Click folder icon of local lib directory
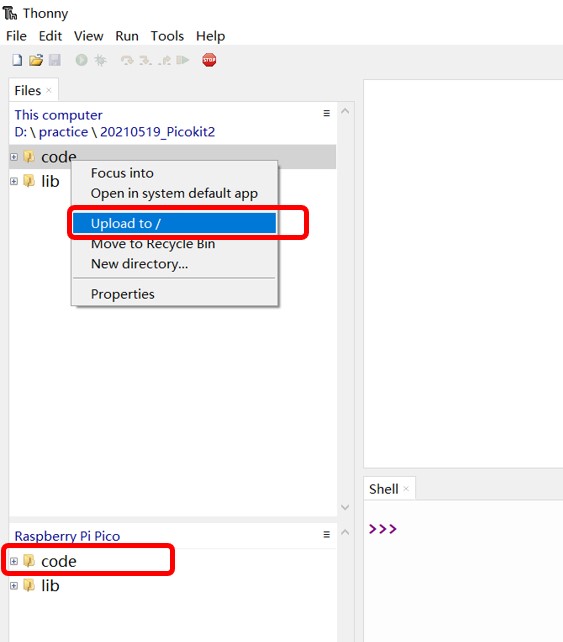The width and height of the screenshot is (563, 642). [29, 181]
